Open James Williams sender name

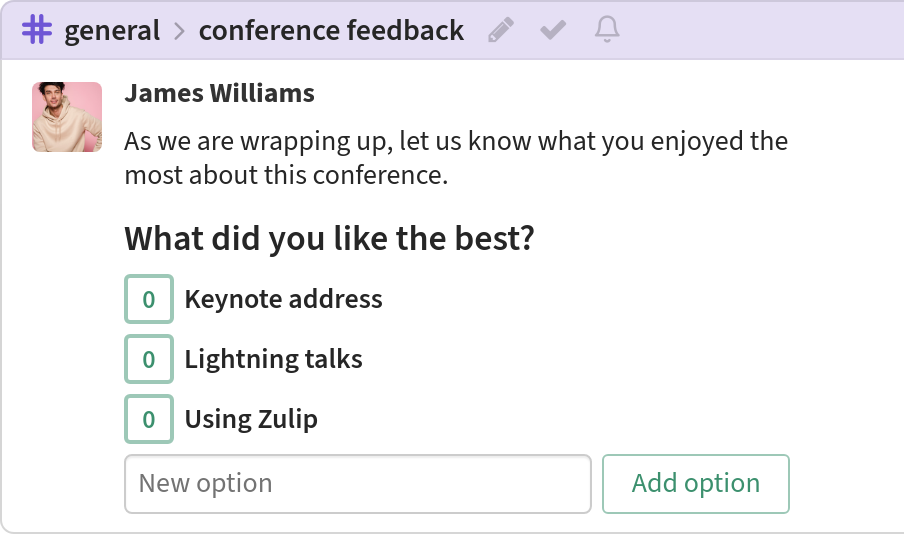click(x=220, y=93)
